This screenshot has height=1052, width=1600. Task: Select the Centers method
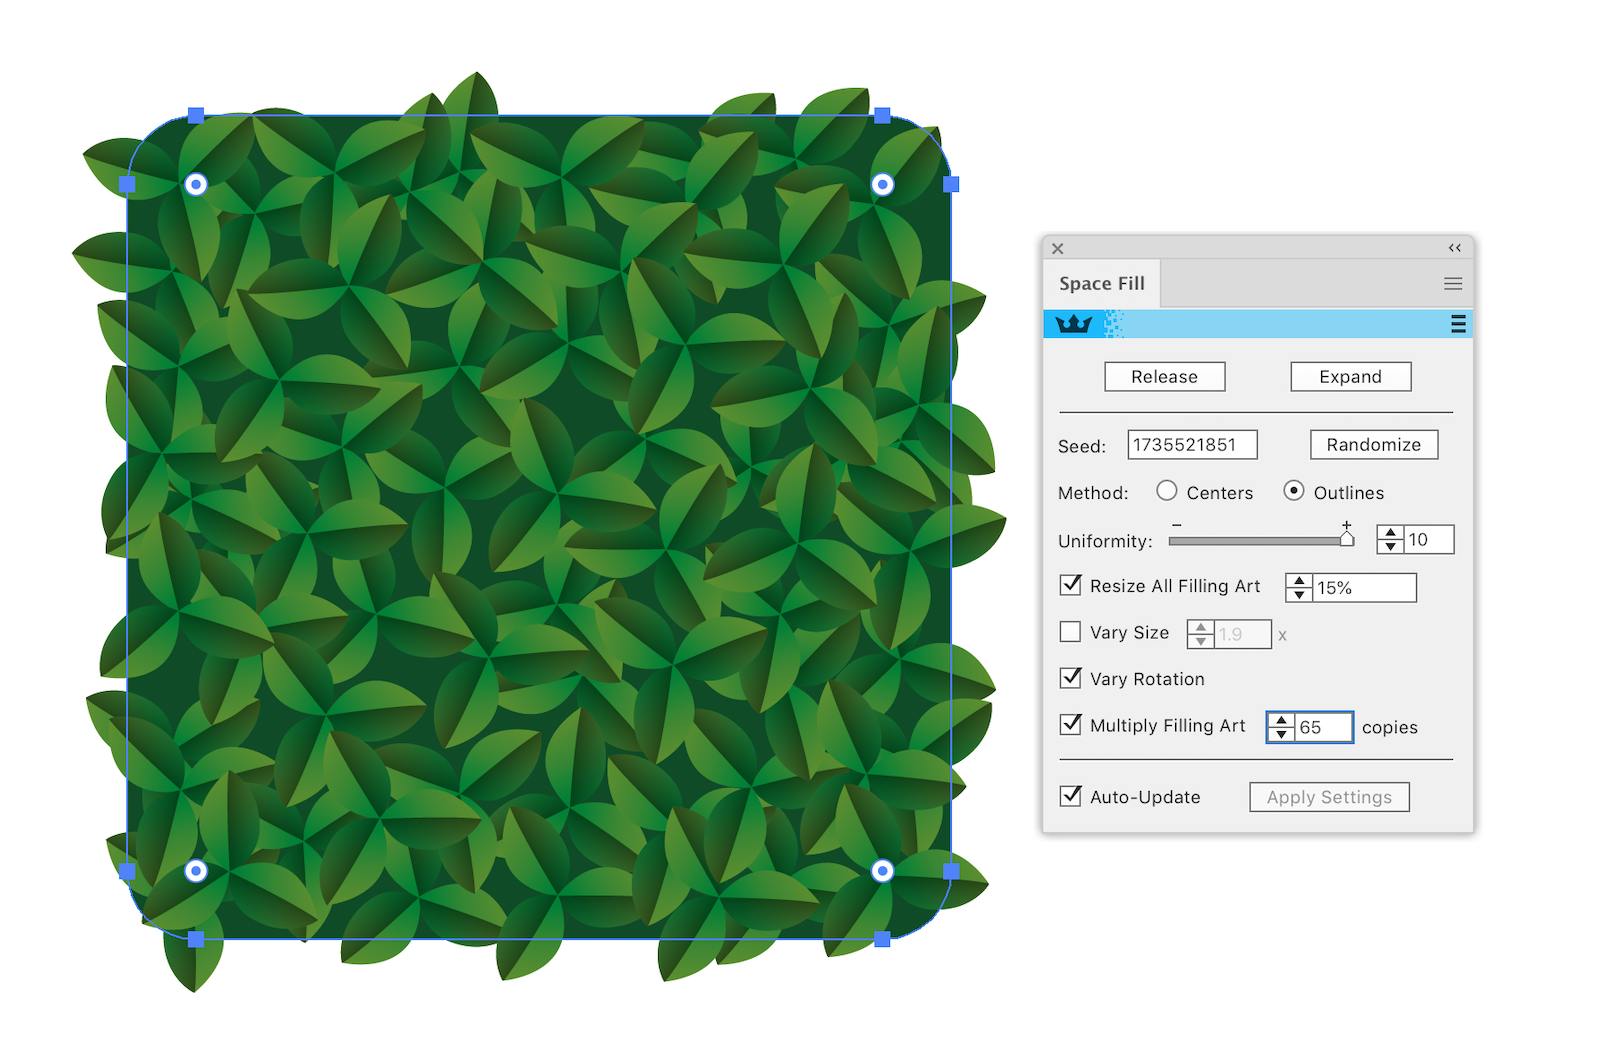(x=1166, y=491)
